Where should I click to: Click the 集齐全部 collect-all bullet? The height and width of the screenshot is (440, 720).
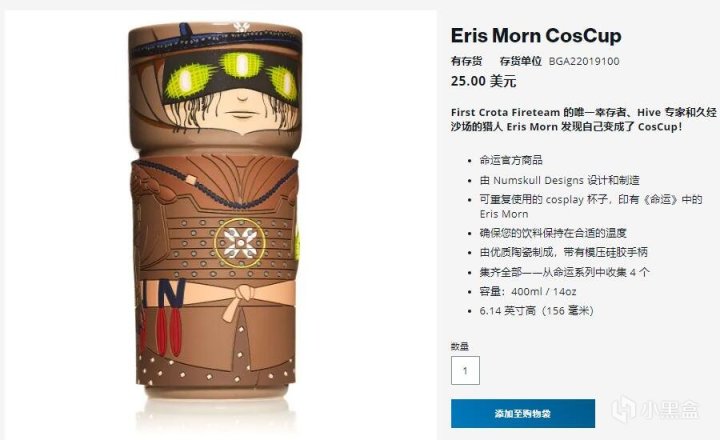(565, 272)
